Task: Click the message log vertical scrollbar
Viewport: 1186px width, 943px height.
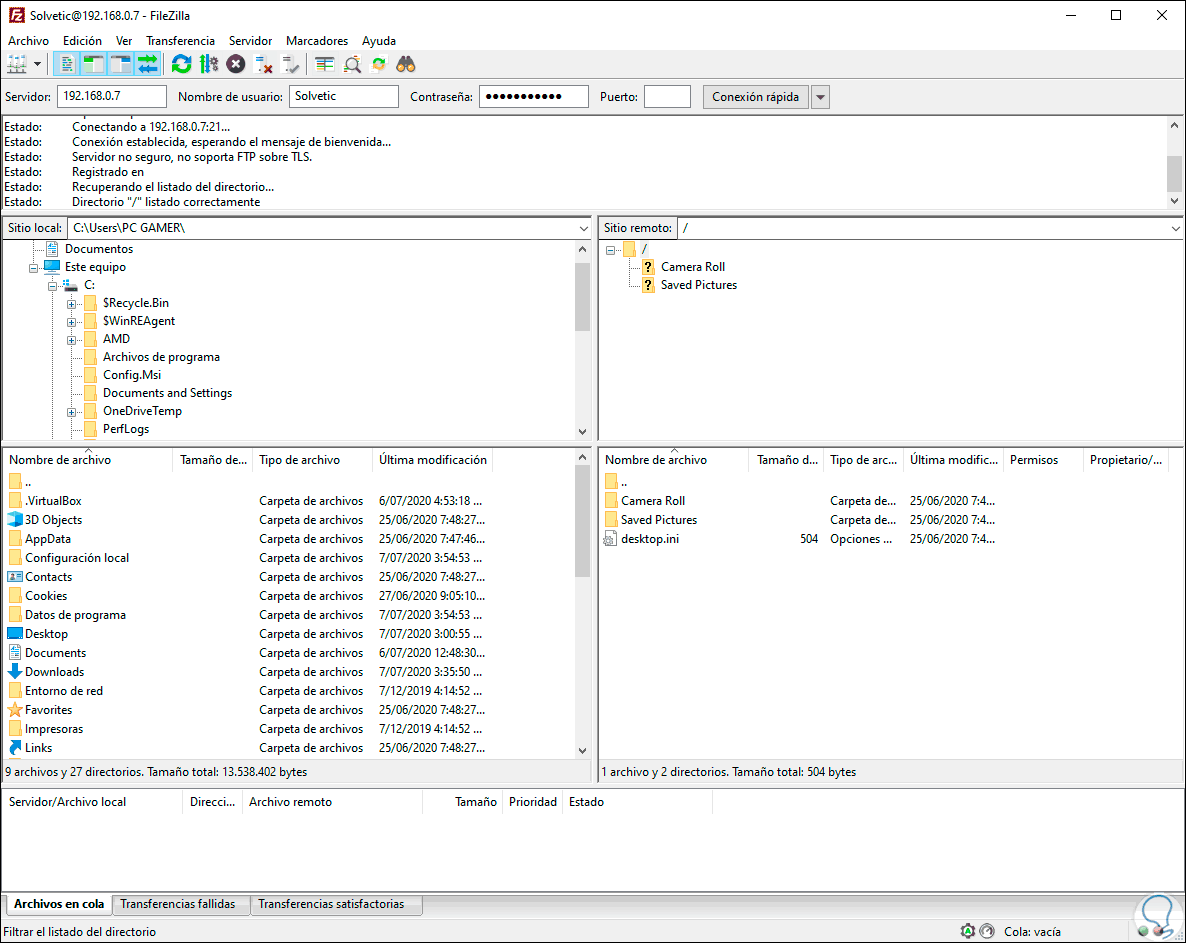Action: click(1174, 163)
